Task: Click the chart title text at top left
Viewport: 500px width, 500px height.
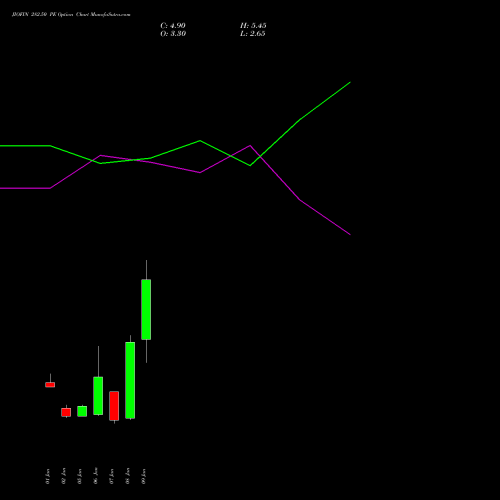Action: (71, 15)
